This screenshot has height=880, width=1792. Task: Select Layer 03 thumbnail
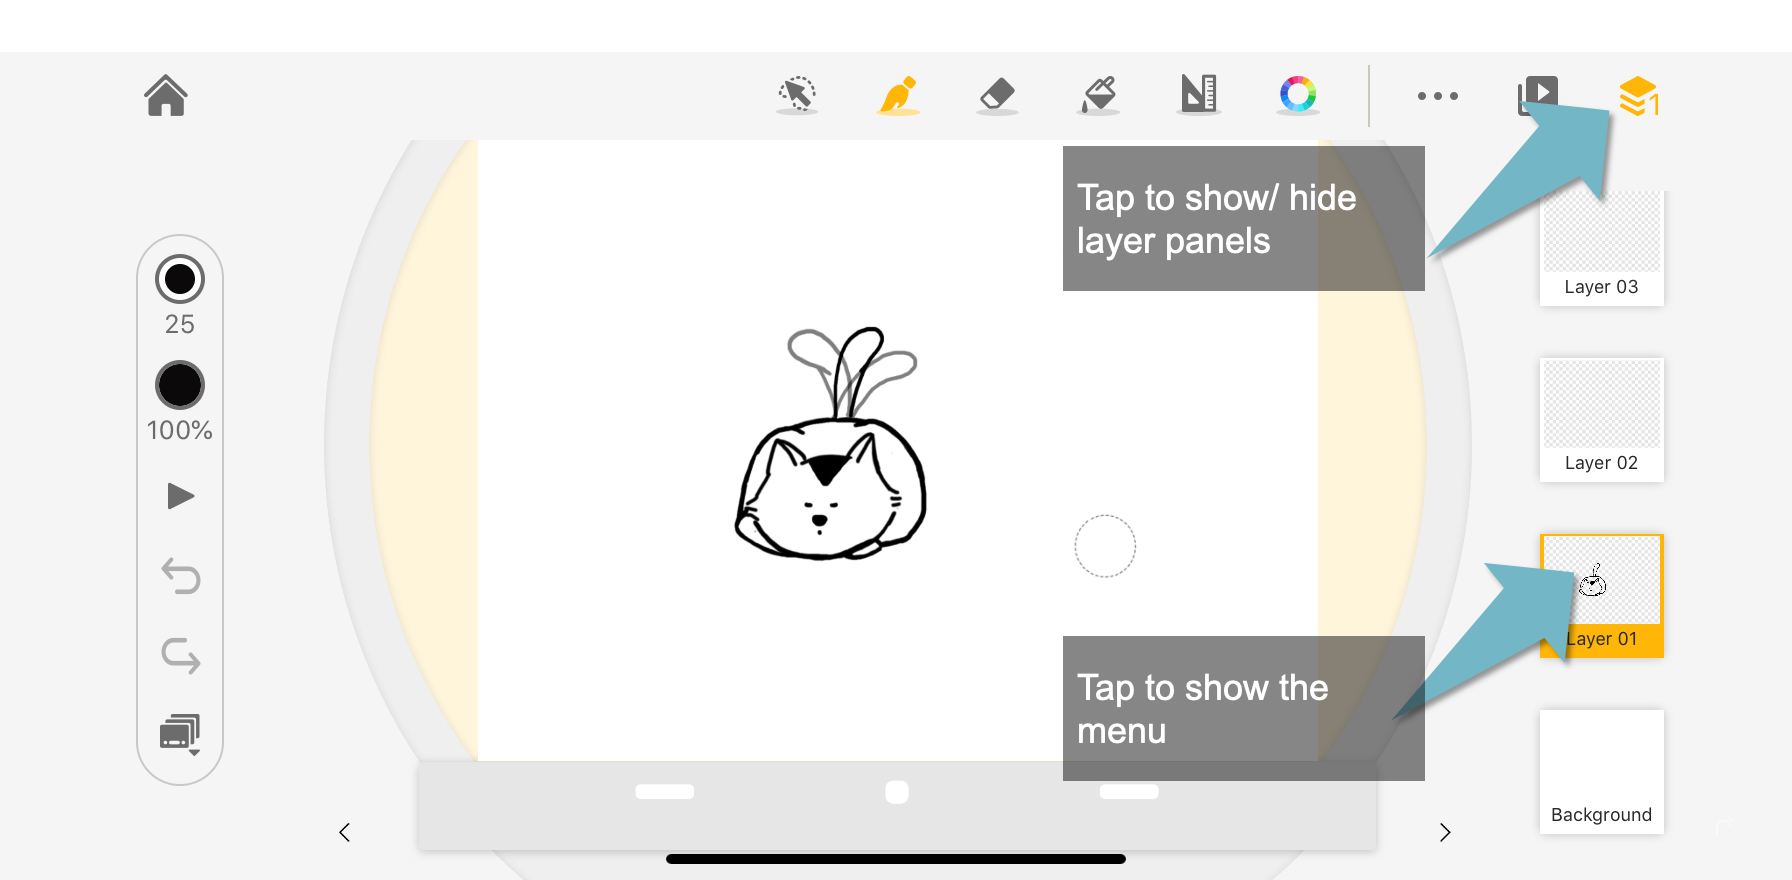(x=1602, y=247)
